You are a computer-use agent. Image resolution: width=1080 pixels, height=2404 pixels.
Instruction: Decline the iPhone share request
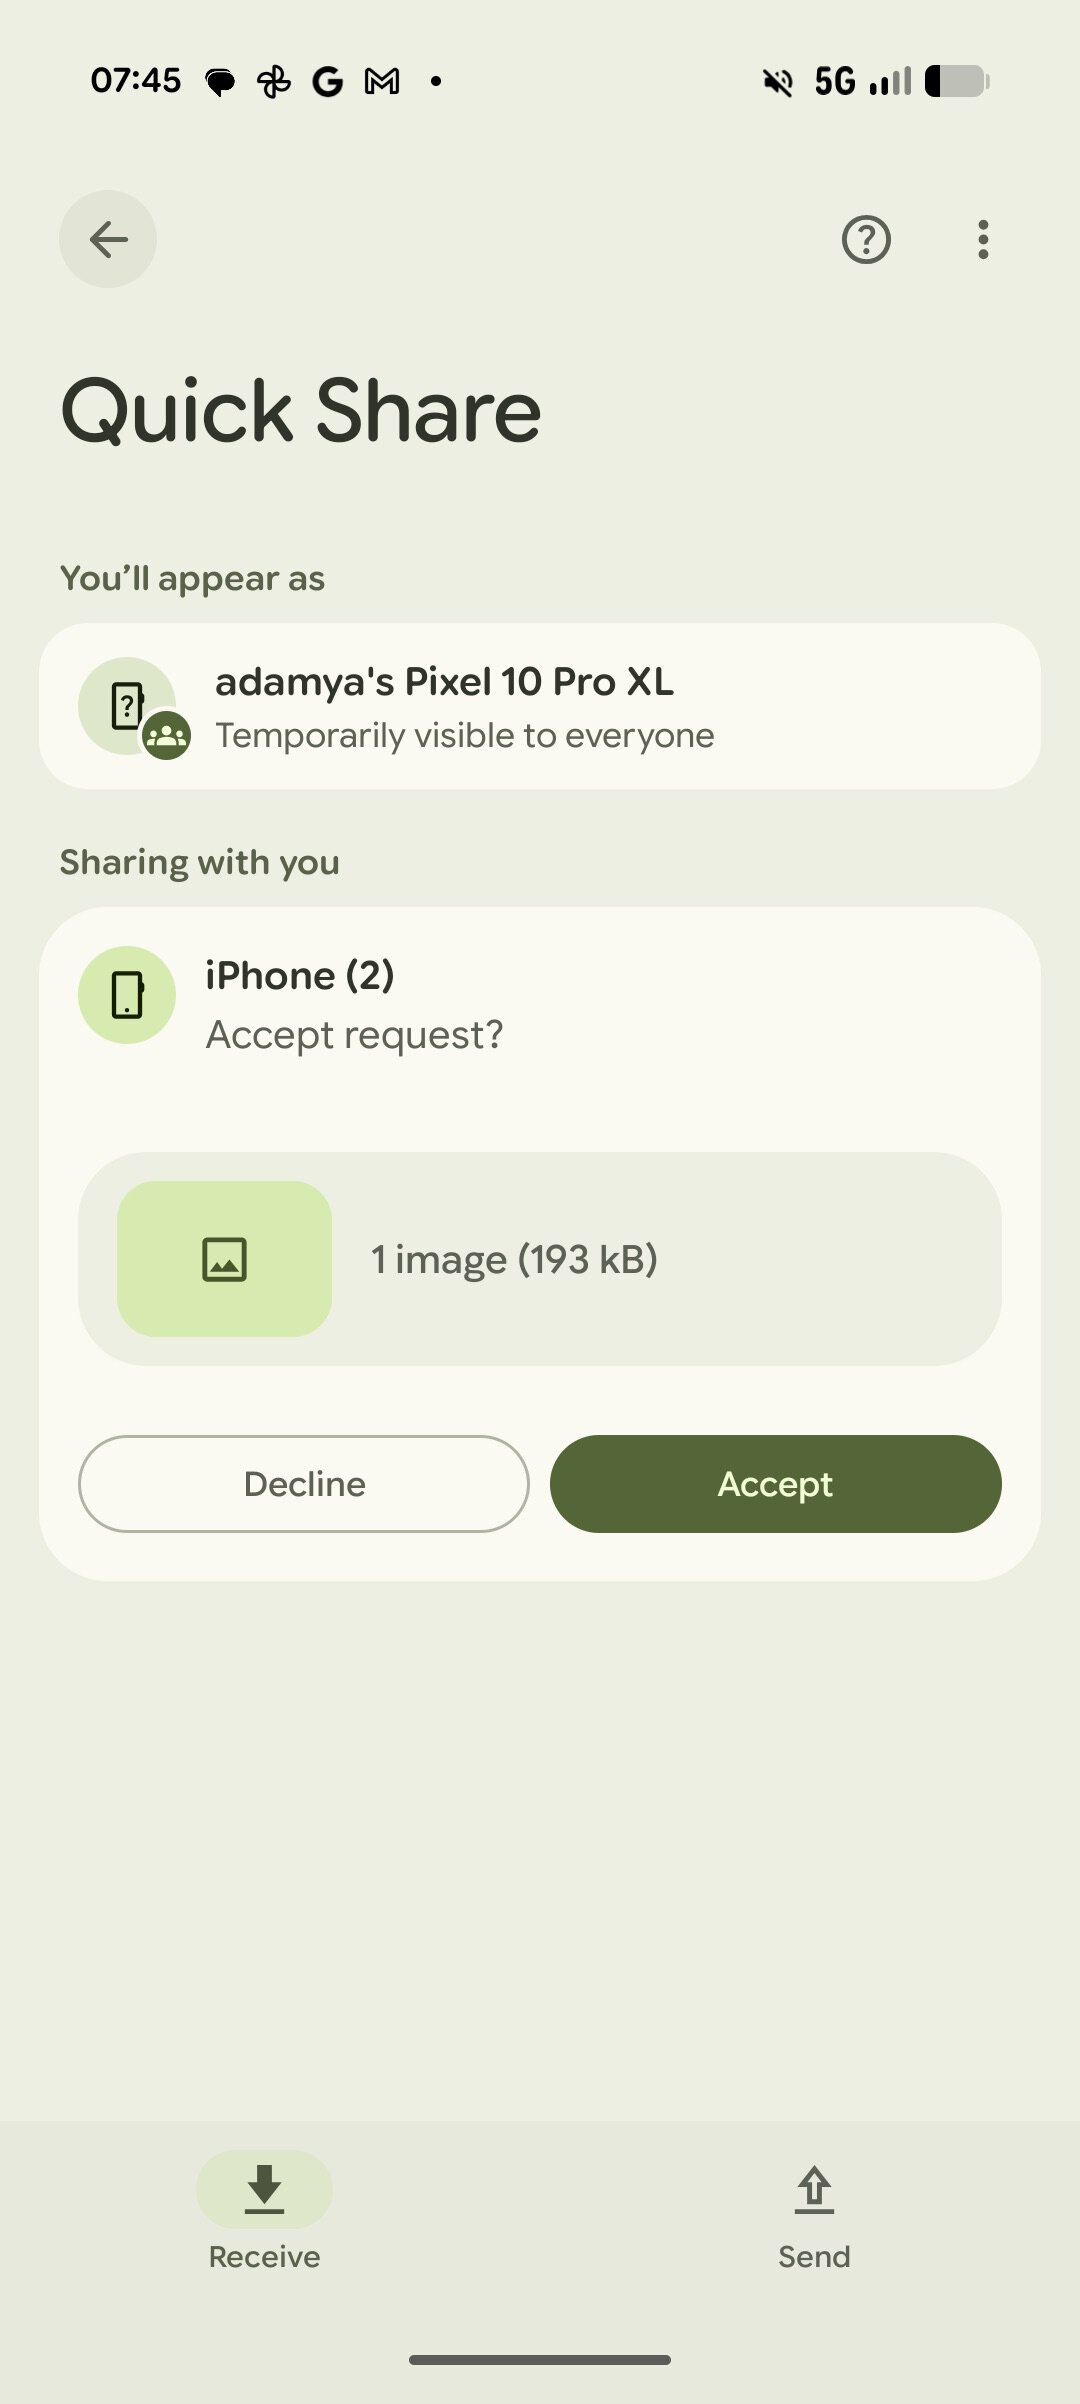pos(304,1484)
